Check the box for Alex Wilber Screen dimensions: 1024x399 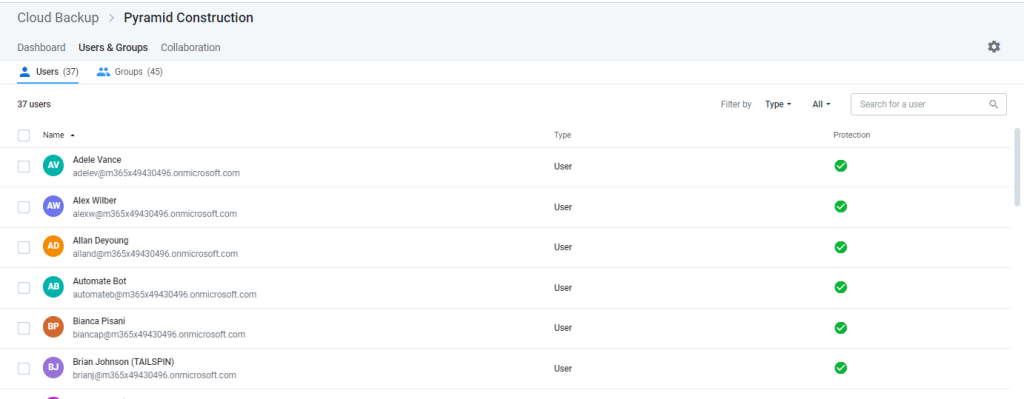(x=24, y=207)
